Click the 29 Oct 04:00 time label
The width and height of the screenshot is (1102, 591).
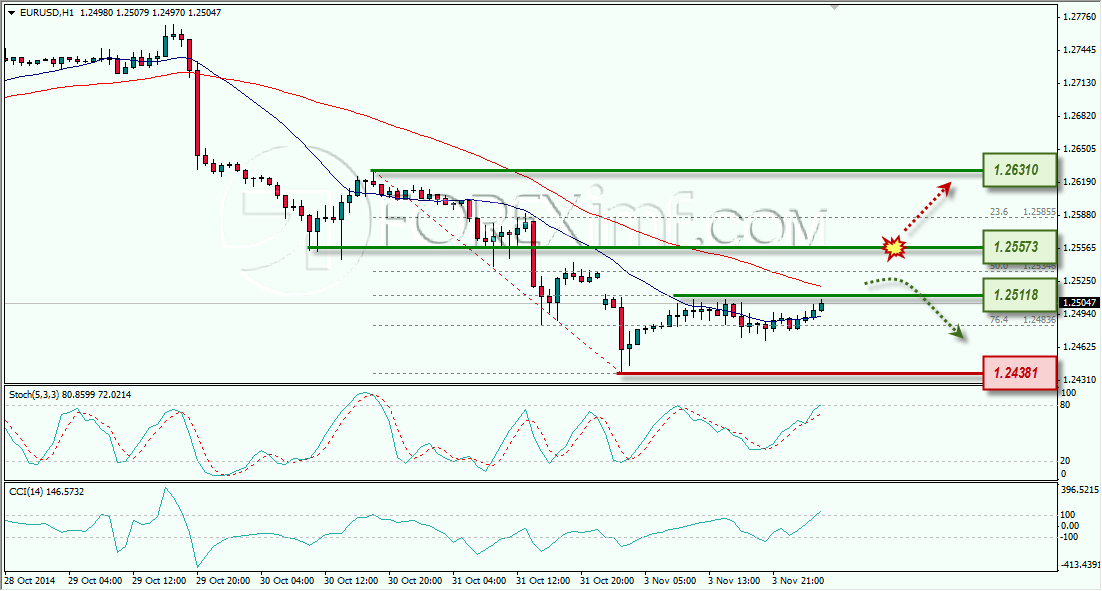96,580
